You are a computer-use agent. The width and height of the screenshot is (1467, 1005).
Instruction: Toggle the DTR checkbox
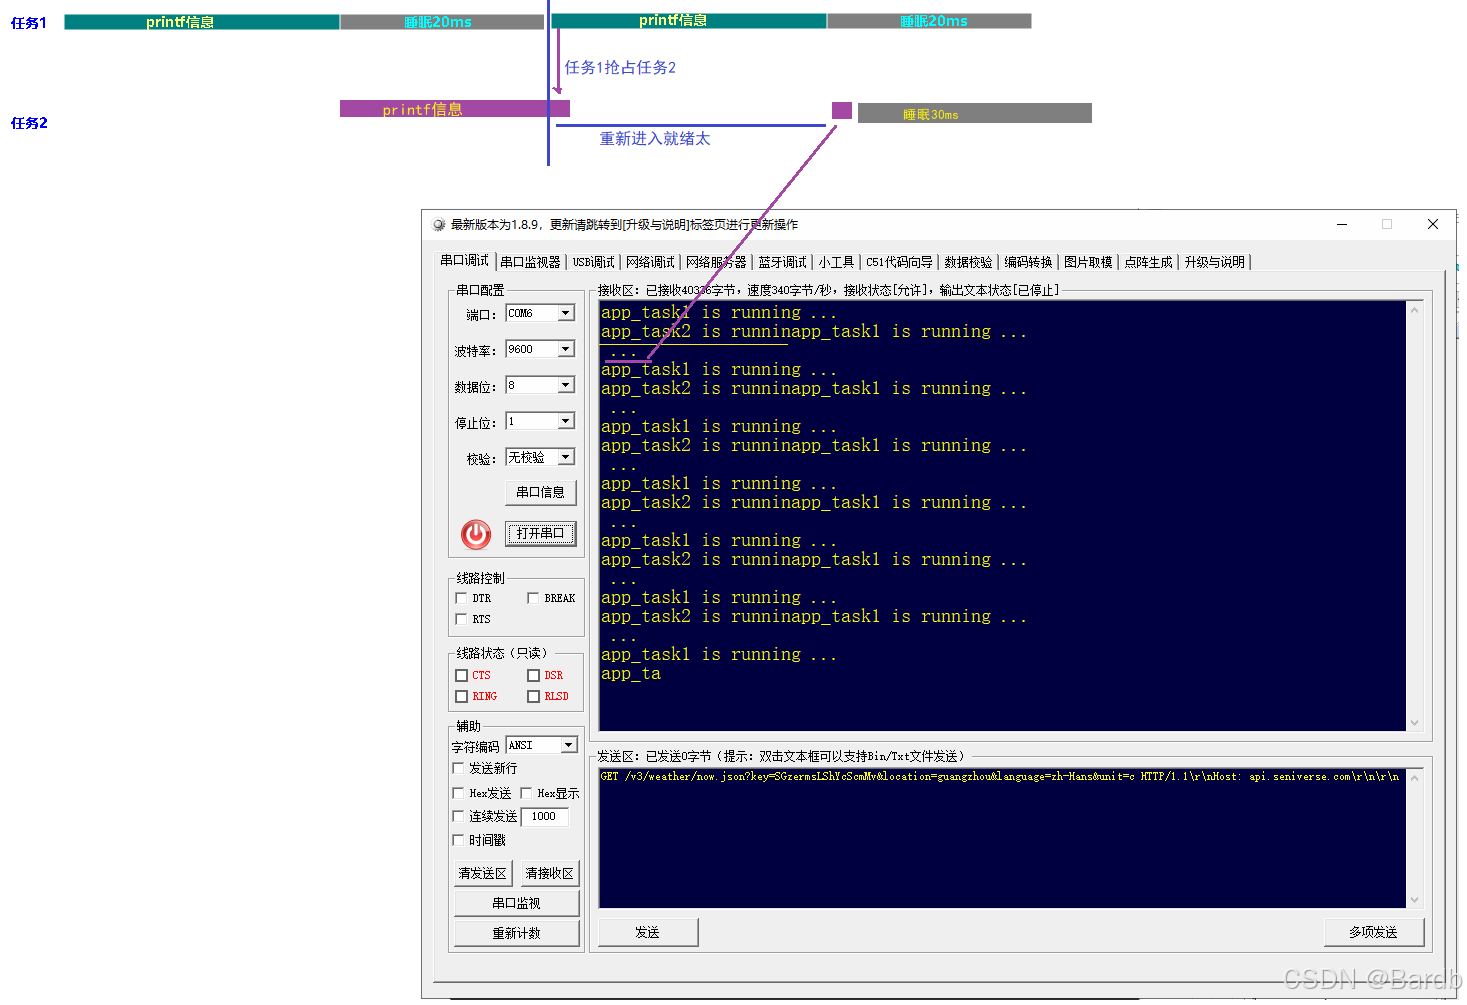click(461, 598)
